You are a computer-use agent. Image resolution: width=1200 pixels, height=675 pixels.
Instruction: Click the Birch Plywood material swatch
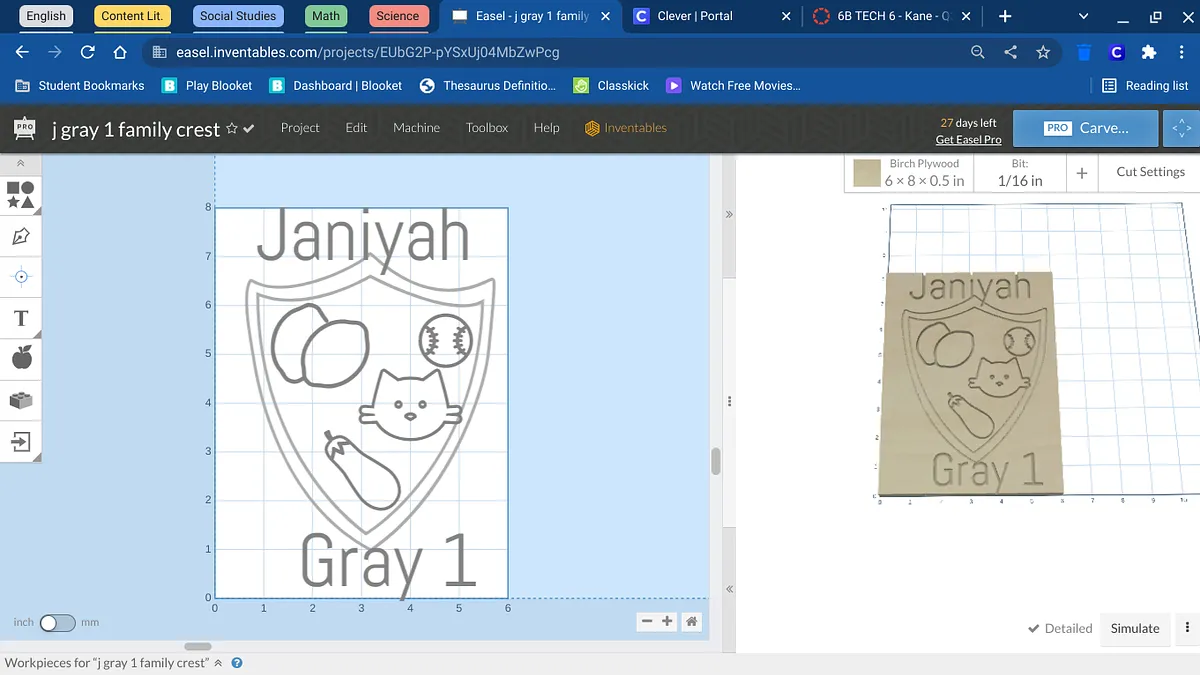(867, 173)
